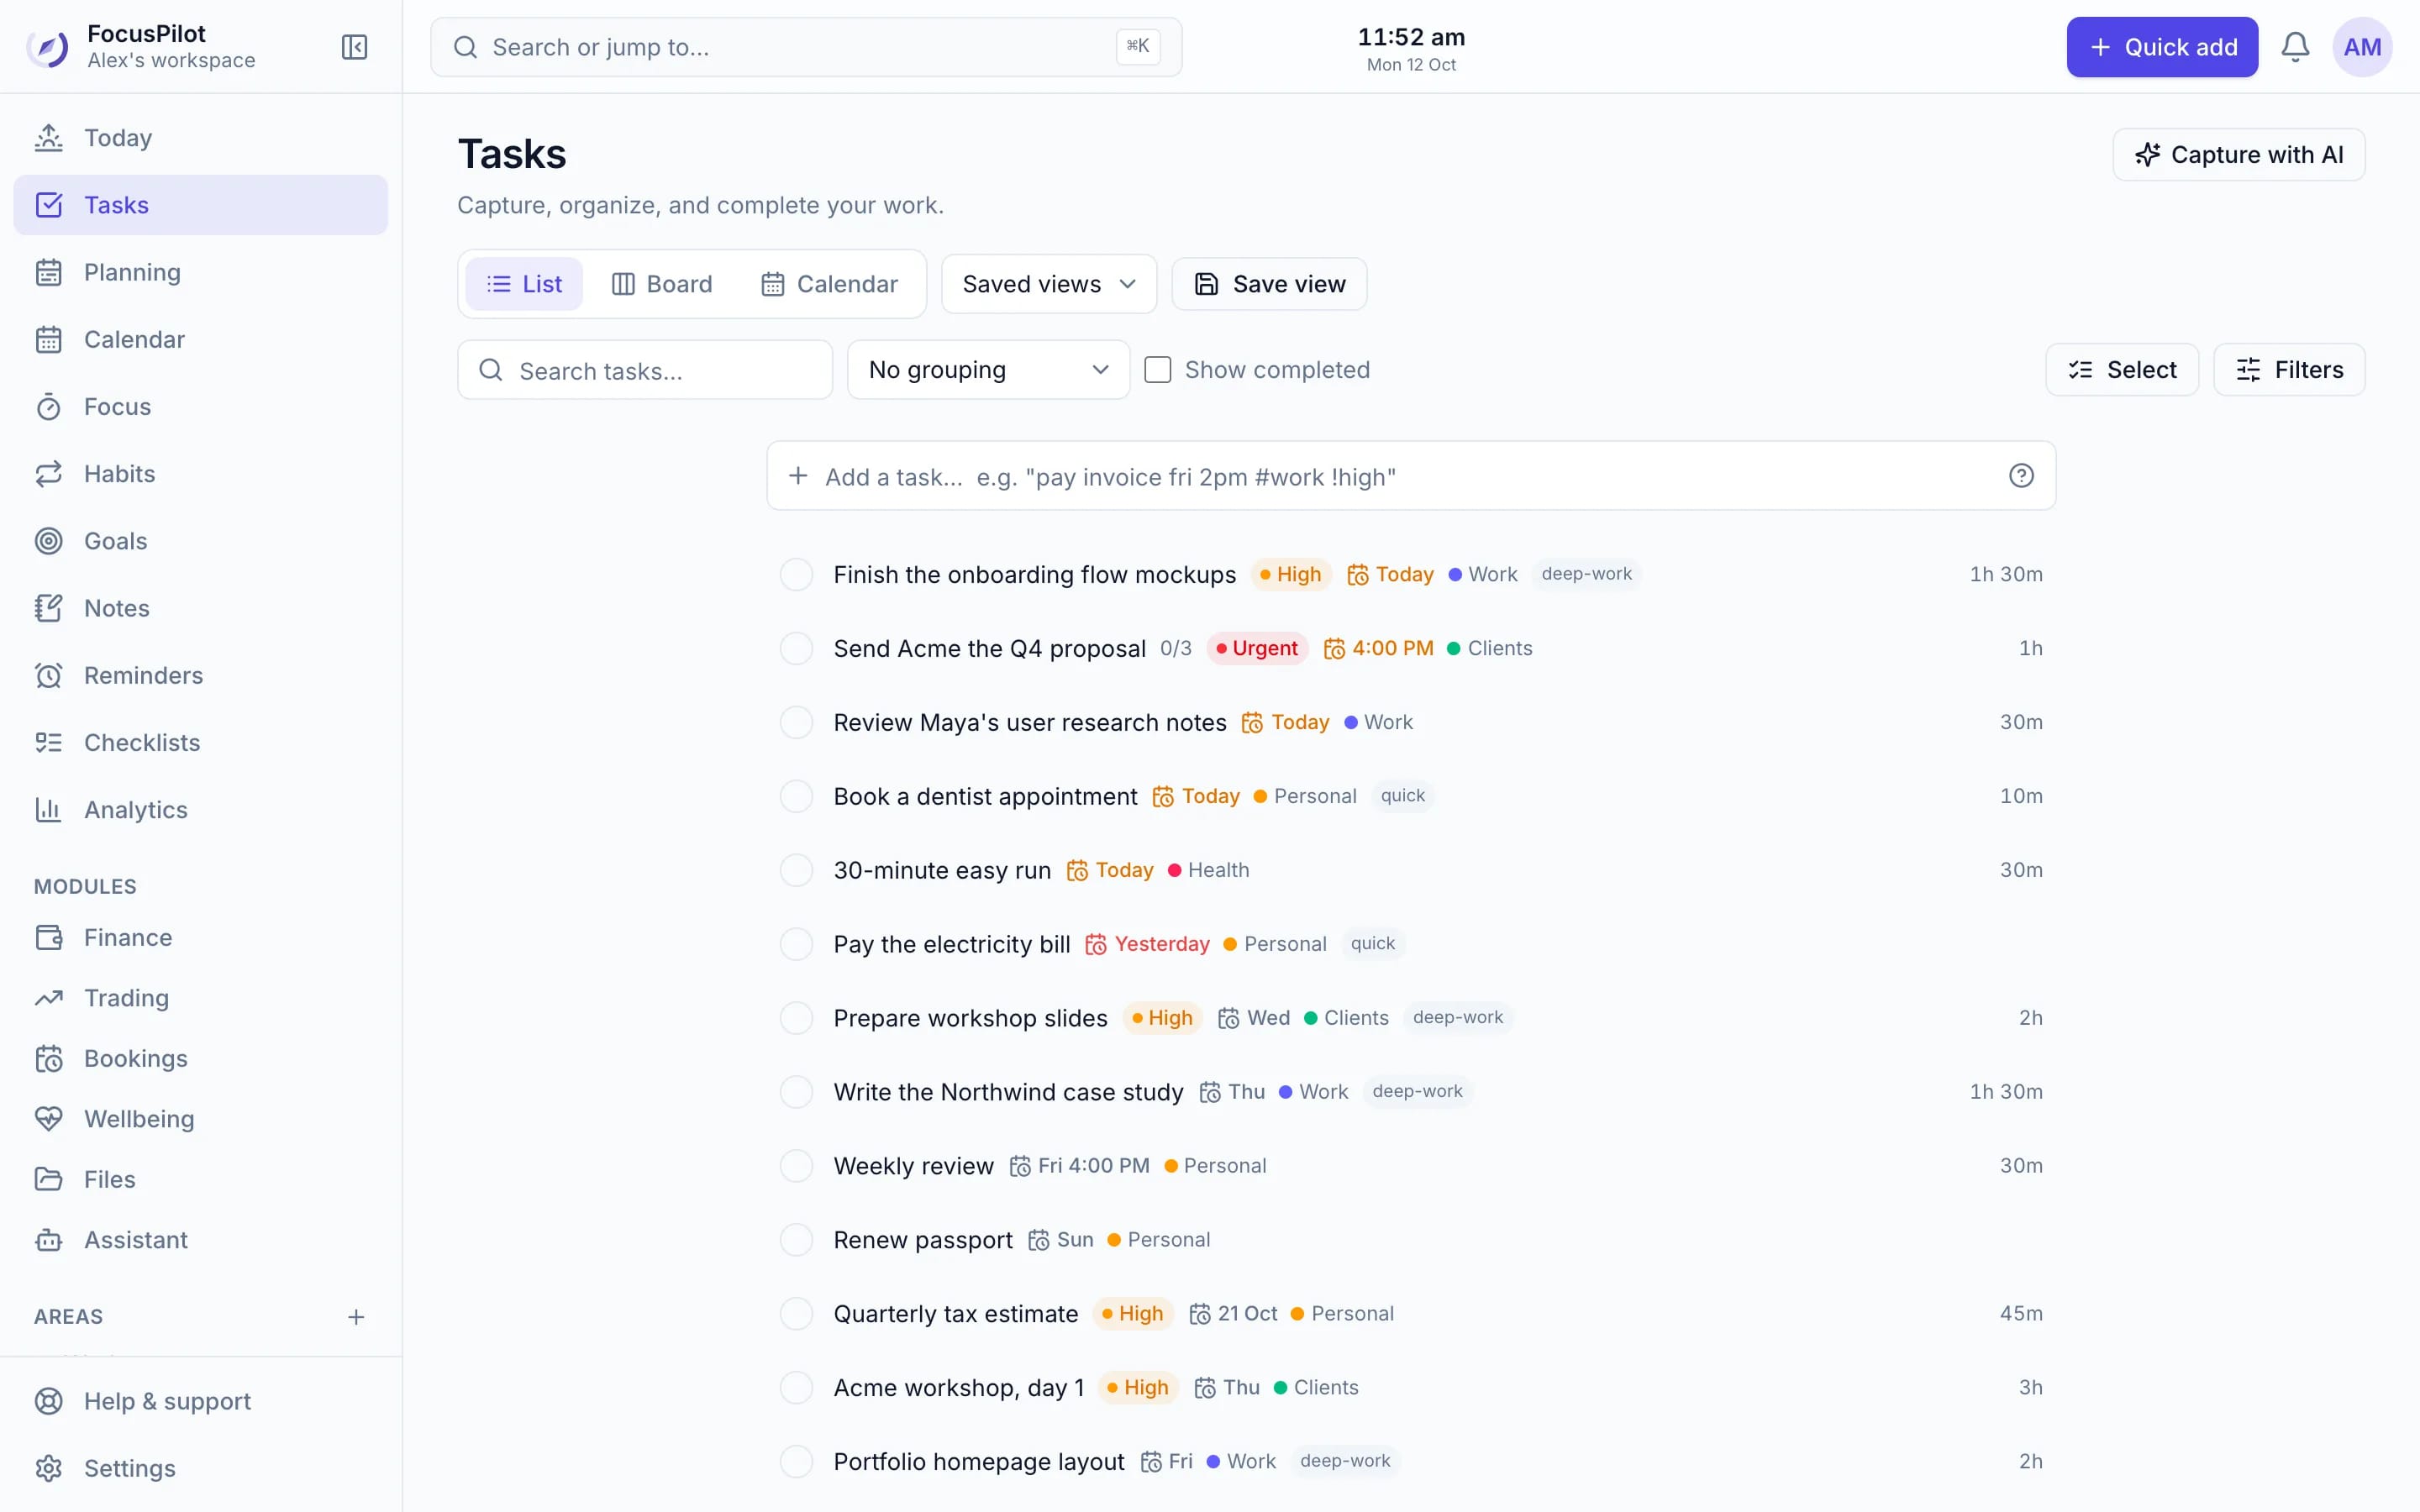The width and height of the screenshot is (2420, 1512).
Task: Click the Save view button
Action: coord(1269,284)
